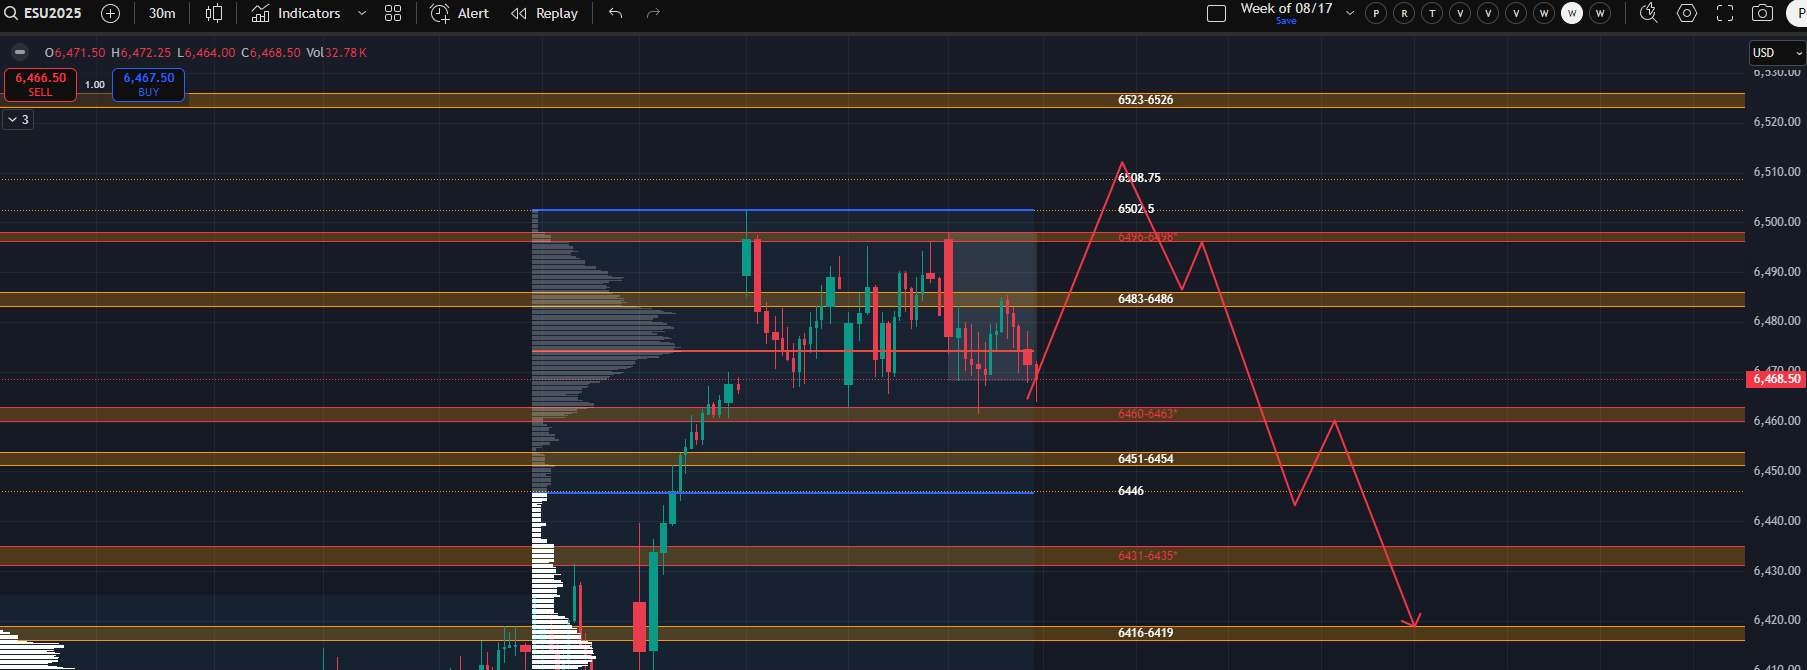
Task: Click the current price tag 6,468.50
Action: coord(1775,379)
